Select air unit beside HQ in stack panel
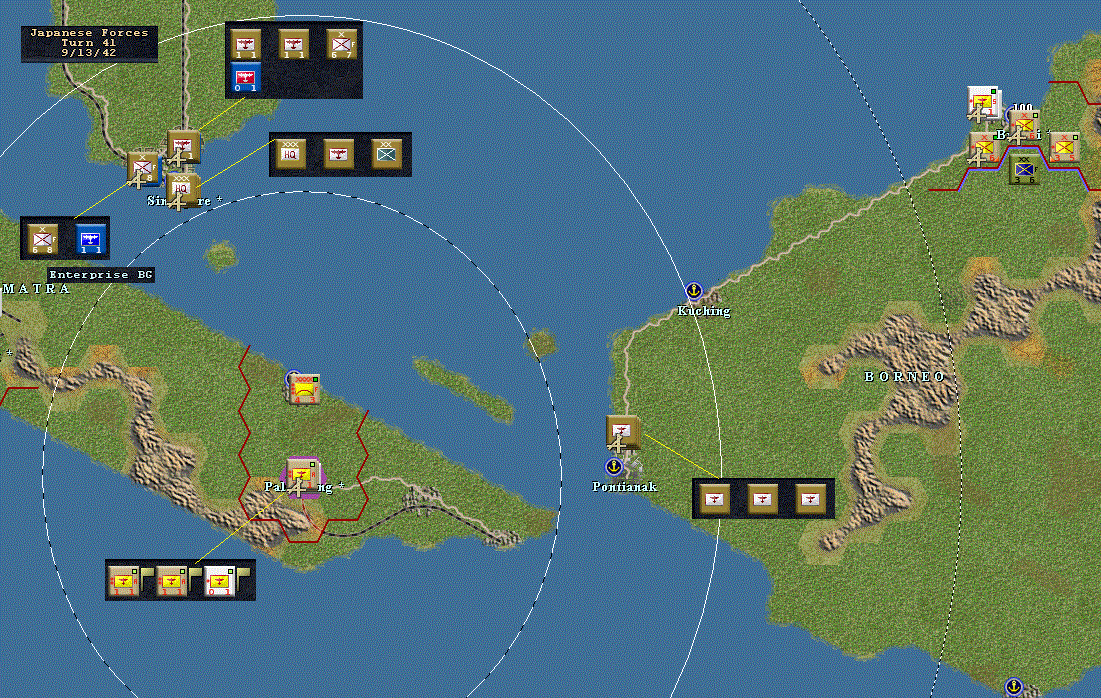1101x698 pixels. [x=338, y=154]
